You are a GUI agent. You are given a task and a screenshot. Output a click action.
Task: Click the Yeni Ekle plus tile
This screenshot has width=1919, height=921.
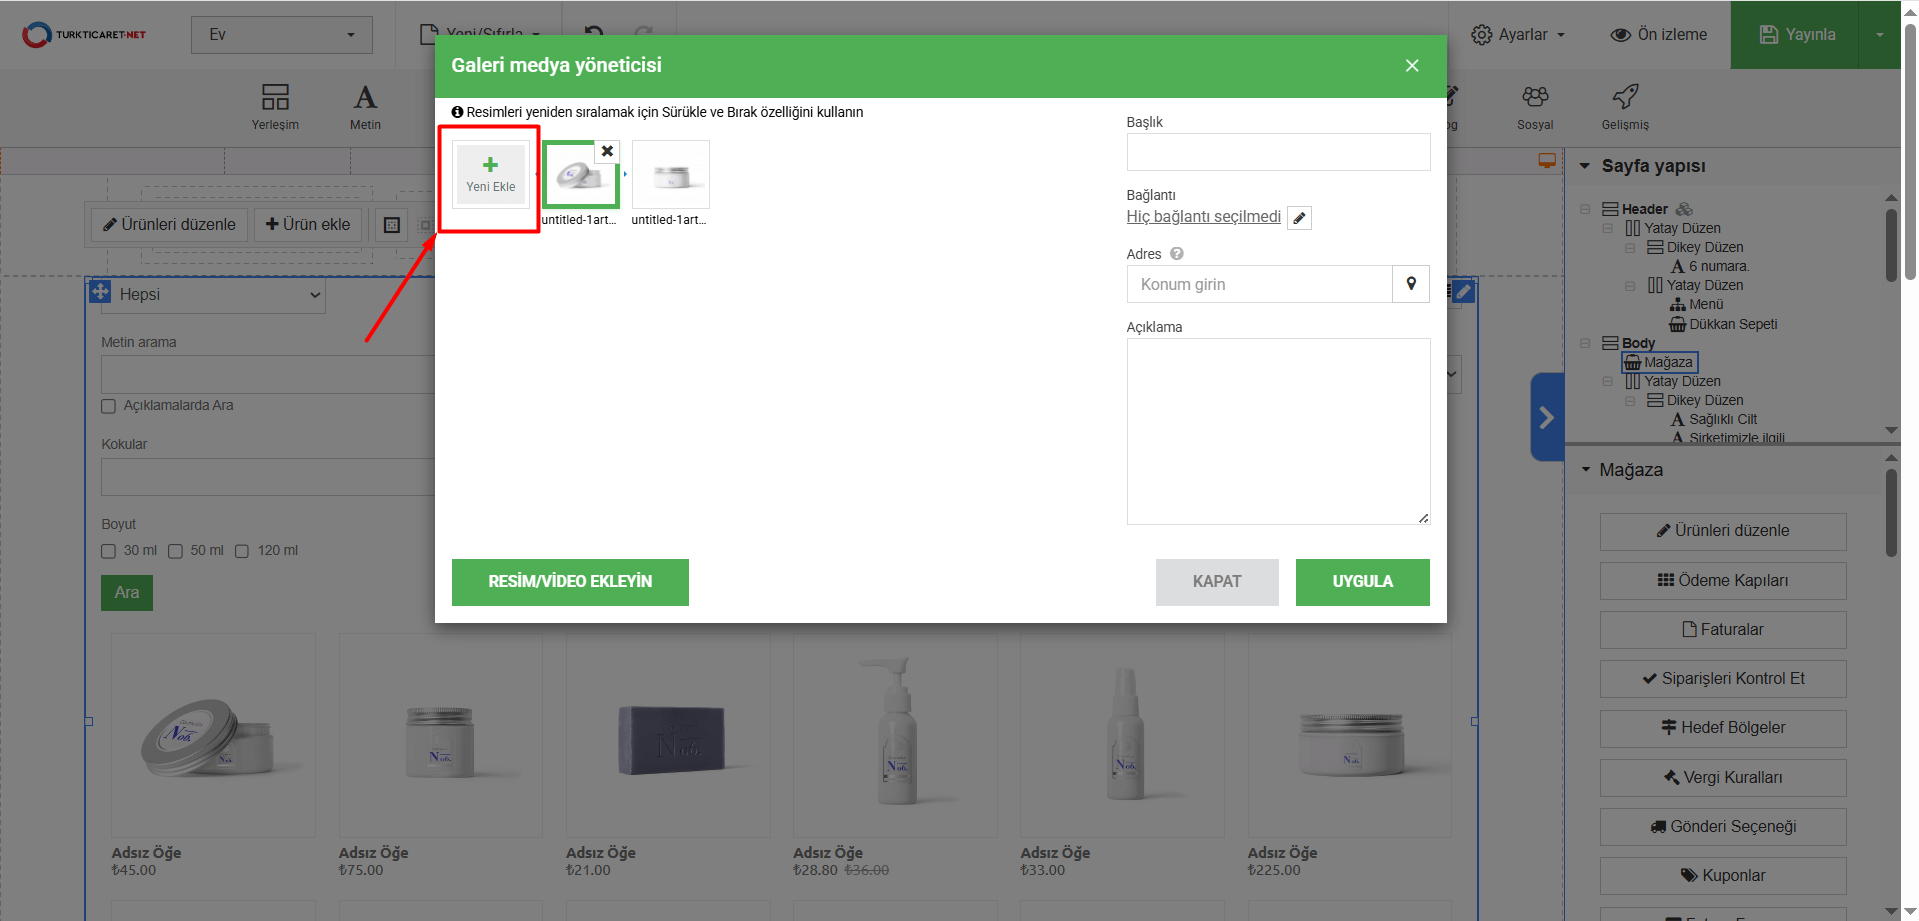490,175
